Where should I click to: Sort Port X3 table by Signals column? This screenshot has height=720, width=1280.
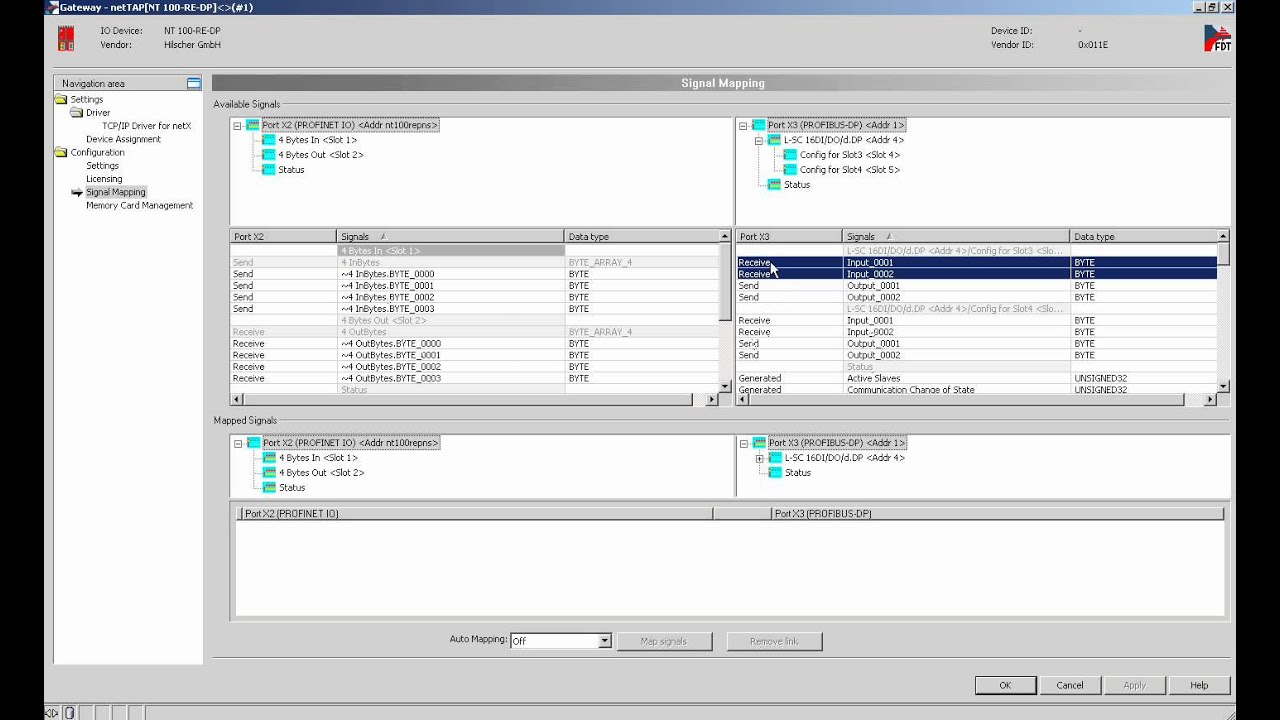click(x=956, y=237)
